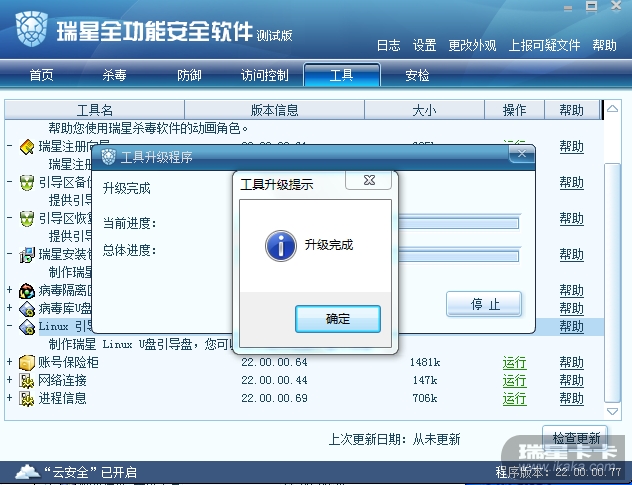Expand the 网络连接 row
The height and width of the screenshot is (485, 632).
(10, 380)
